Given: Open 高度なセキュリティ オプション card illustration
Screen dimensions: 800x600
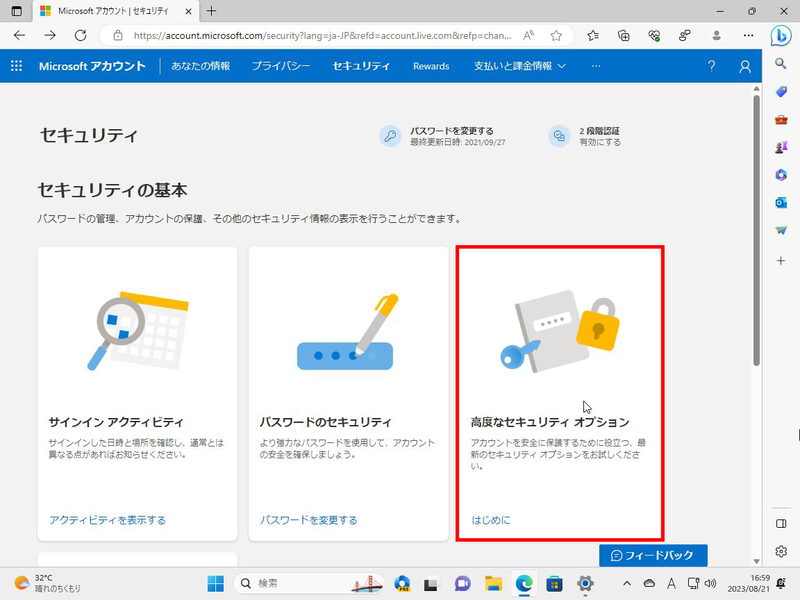Looking at the screenshot, I should point(560,332).
